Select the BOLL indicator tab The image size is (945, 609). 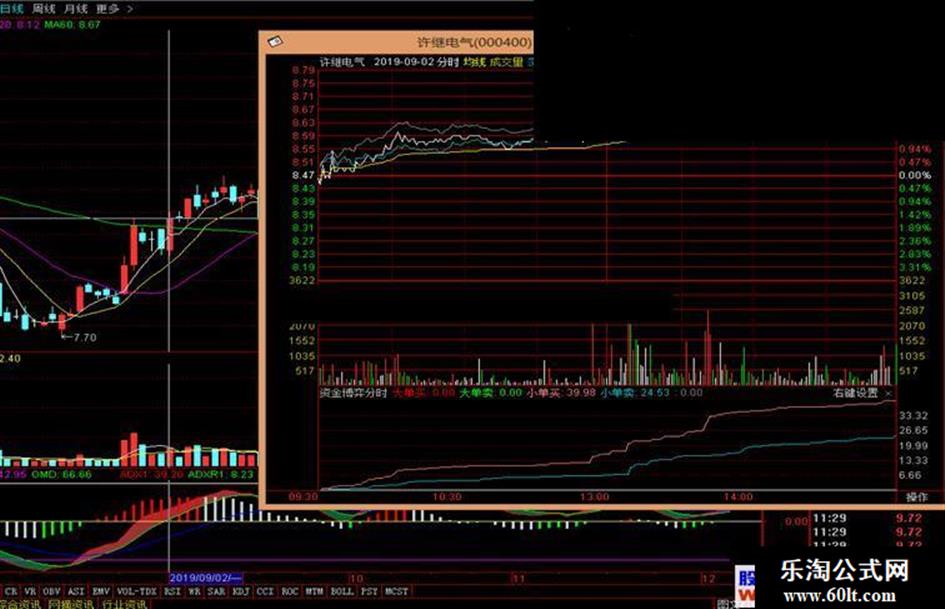pos(342,592)
